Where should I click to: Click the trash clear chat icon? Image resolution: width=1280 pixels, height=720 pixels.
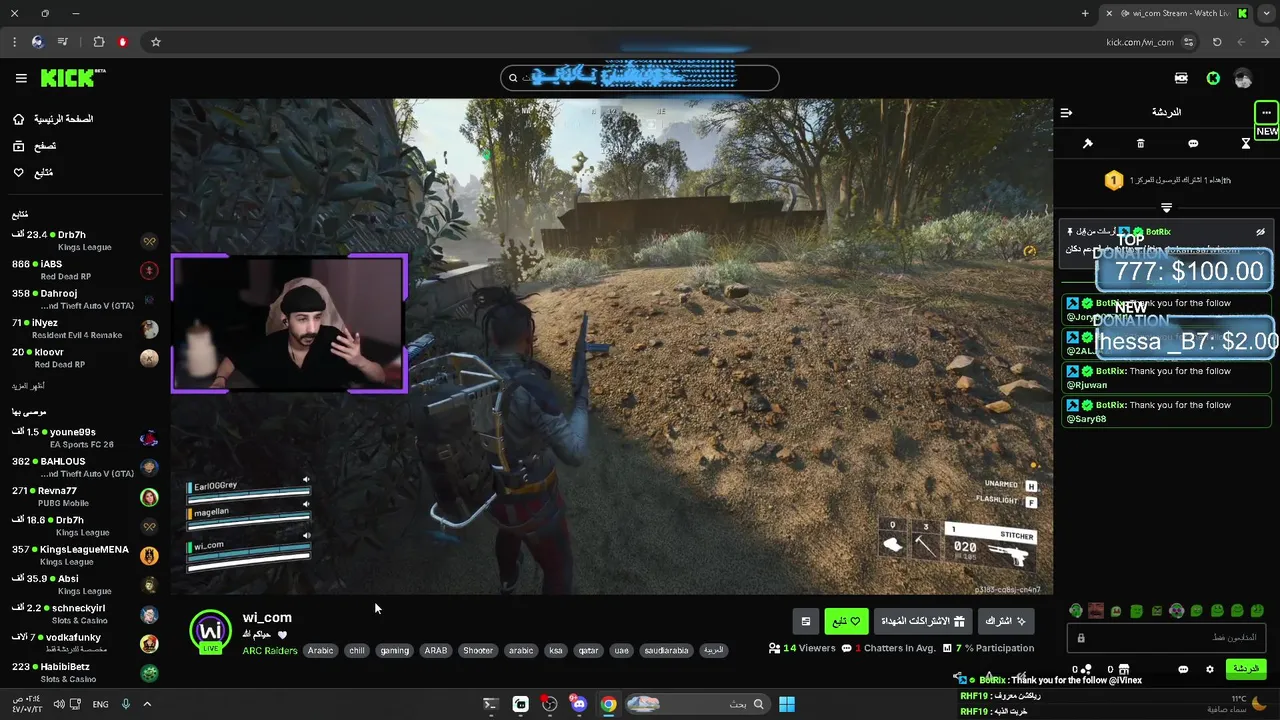pyautogui.click(x=1141, y=144)
